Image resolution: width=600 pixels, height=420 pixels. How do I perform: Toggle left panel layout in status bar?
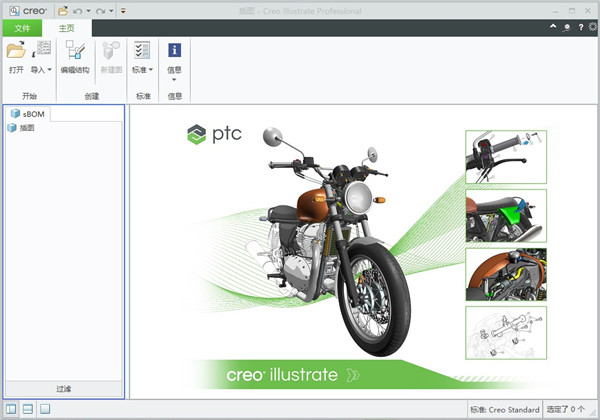coord(11,409)
